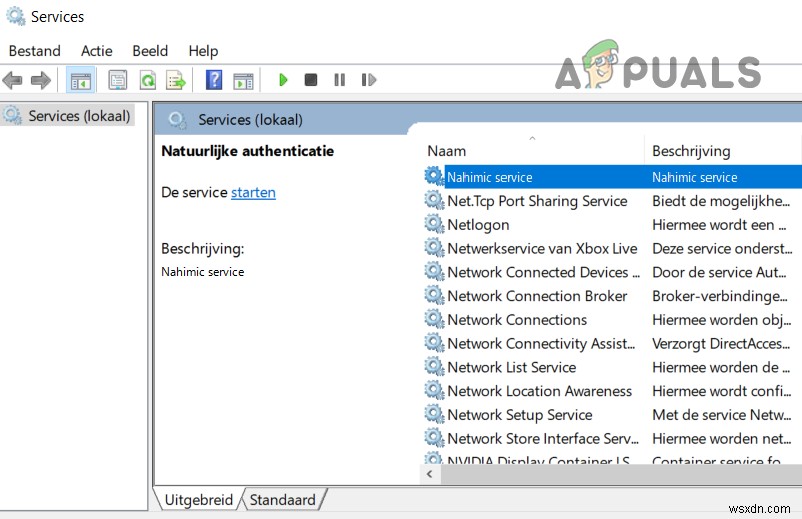Toggle the Show/Hide Console Tree toolbar icon
Viewport: 802px width, 519px height.
coord(80,80)
